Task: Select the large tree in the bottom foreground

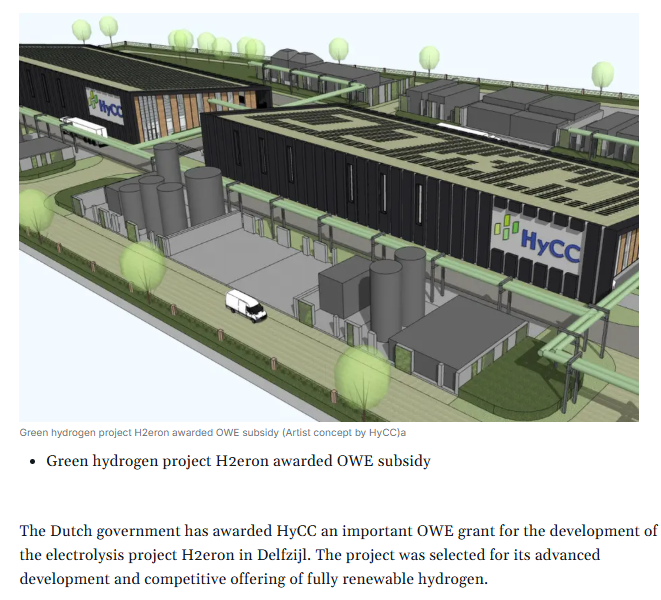Action: pos(361,373)
